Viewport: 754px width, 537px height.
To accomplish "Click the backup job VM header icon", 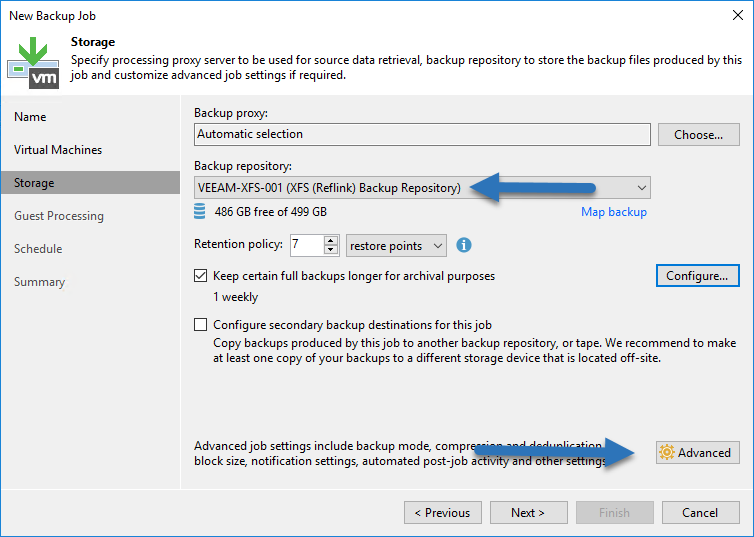I will (33, 63).
